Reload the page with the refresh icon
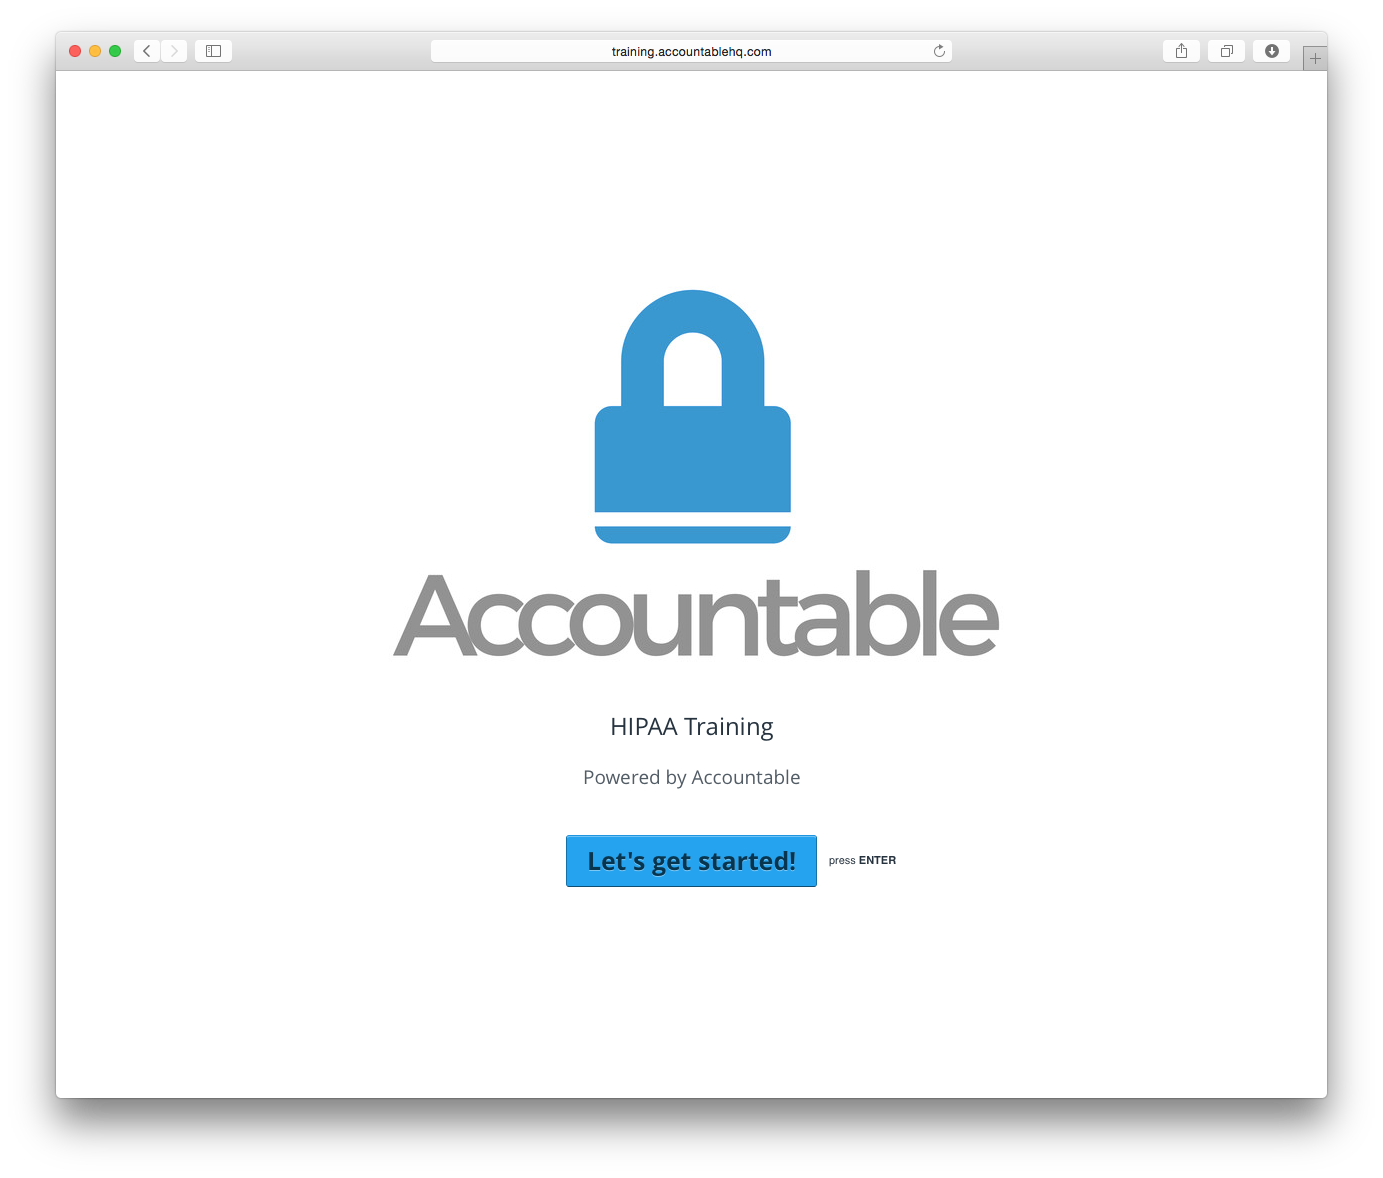The image size is (1383, 1178). click(x=939, y=51)
